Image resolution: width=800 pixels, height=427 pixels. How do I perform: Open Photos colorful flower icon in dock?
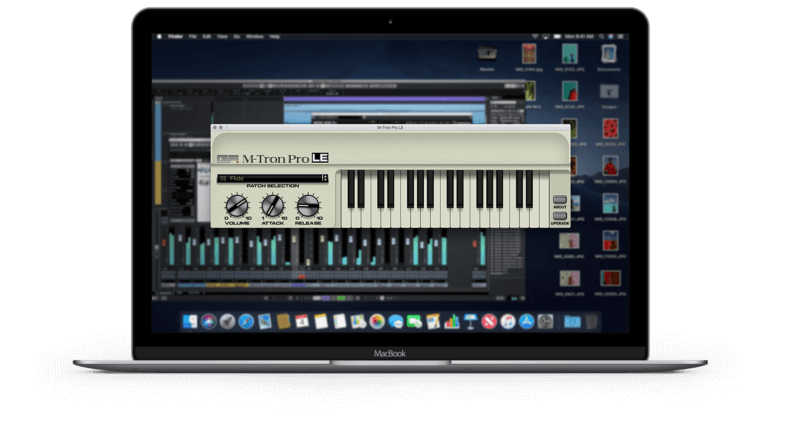(377, 322)
